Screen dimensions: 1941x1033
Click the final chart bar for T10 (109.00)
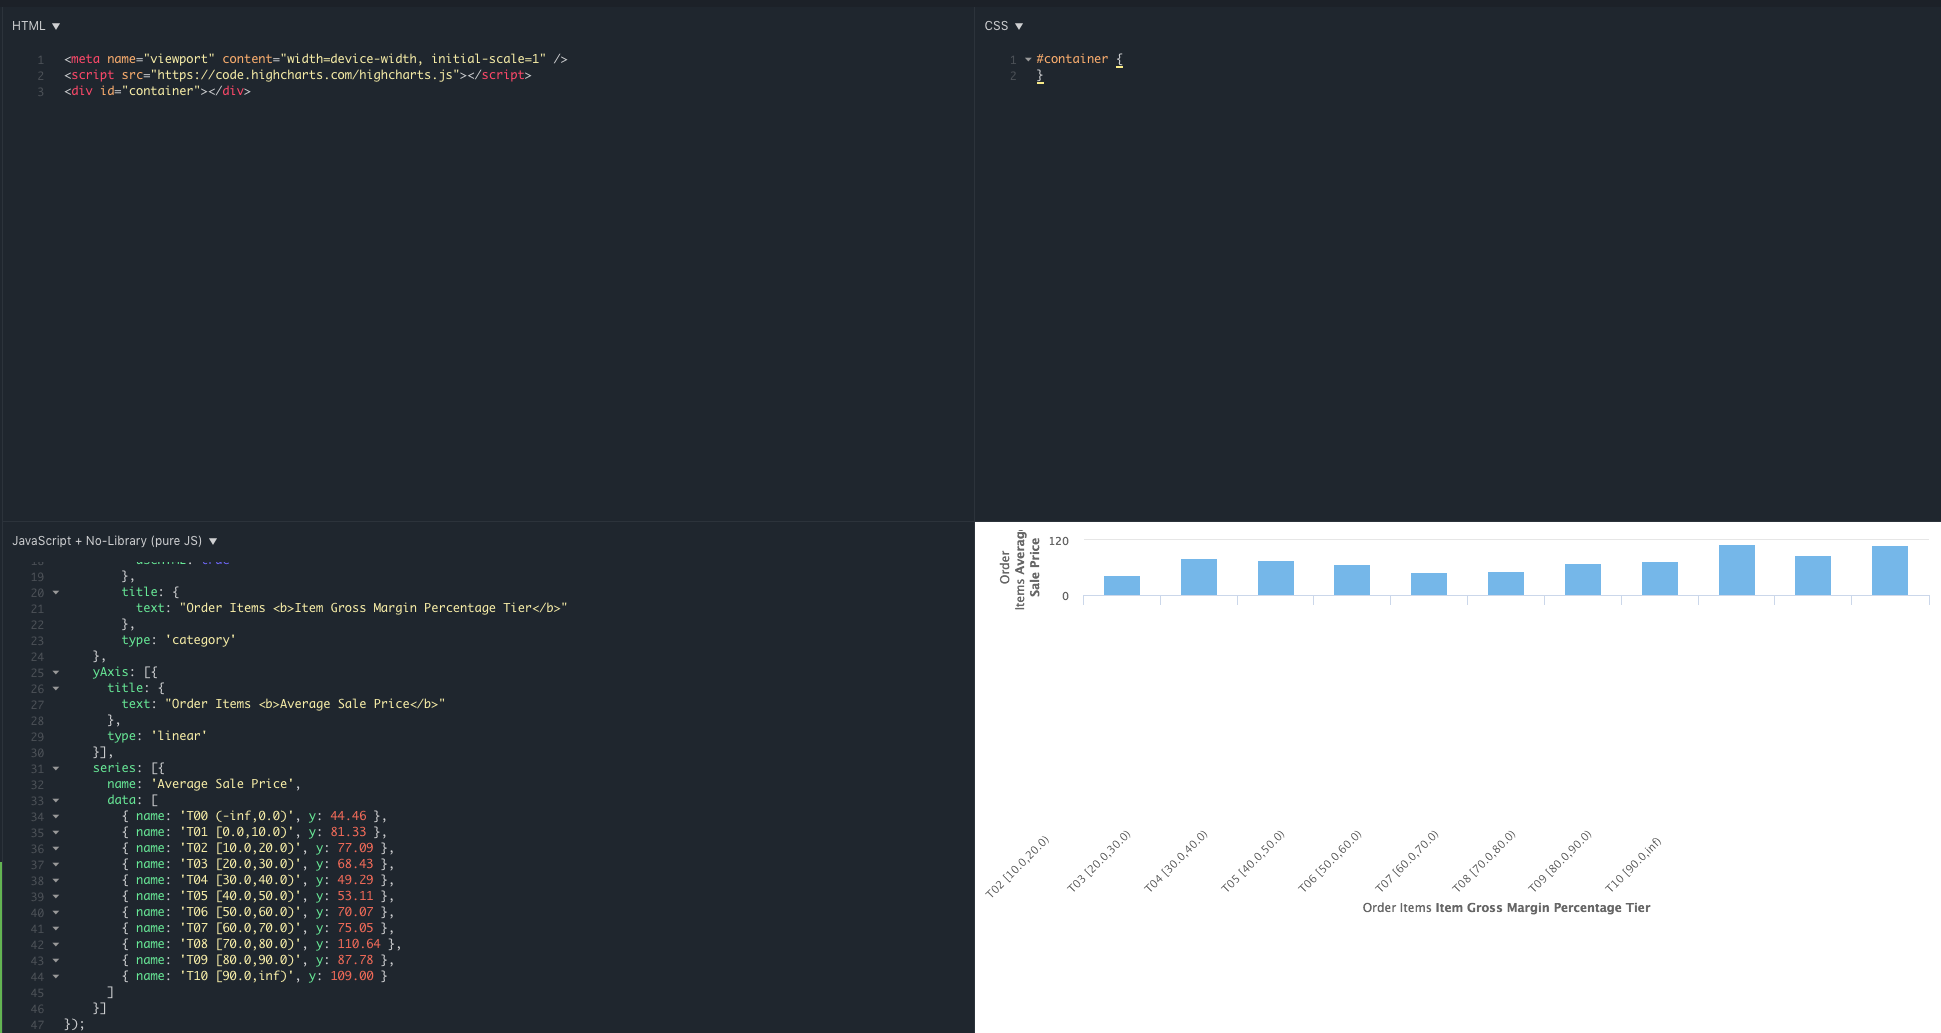click(x=1890, y=571)
